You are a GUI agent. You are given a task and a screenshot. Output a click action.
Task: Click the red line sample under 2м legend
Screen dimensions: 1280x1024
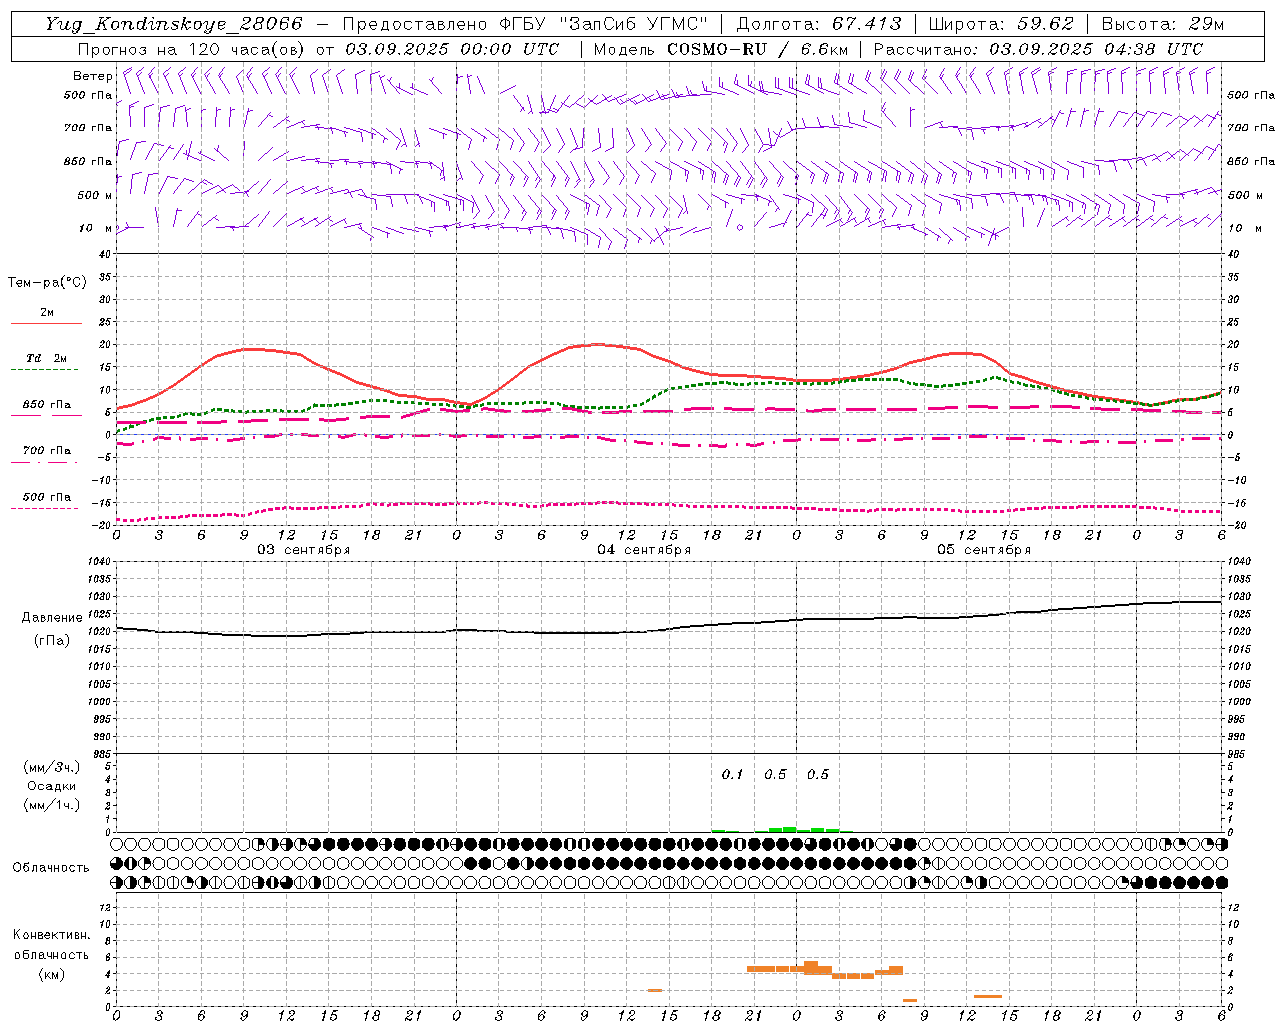tap(46, 324)
